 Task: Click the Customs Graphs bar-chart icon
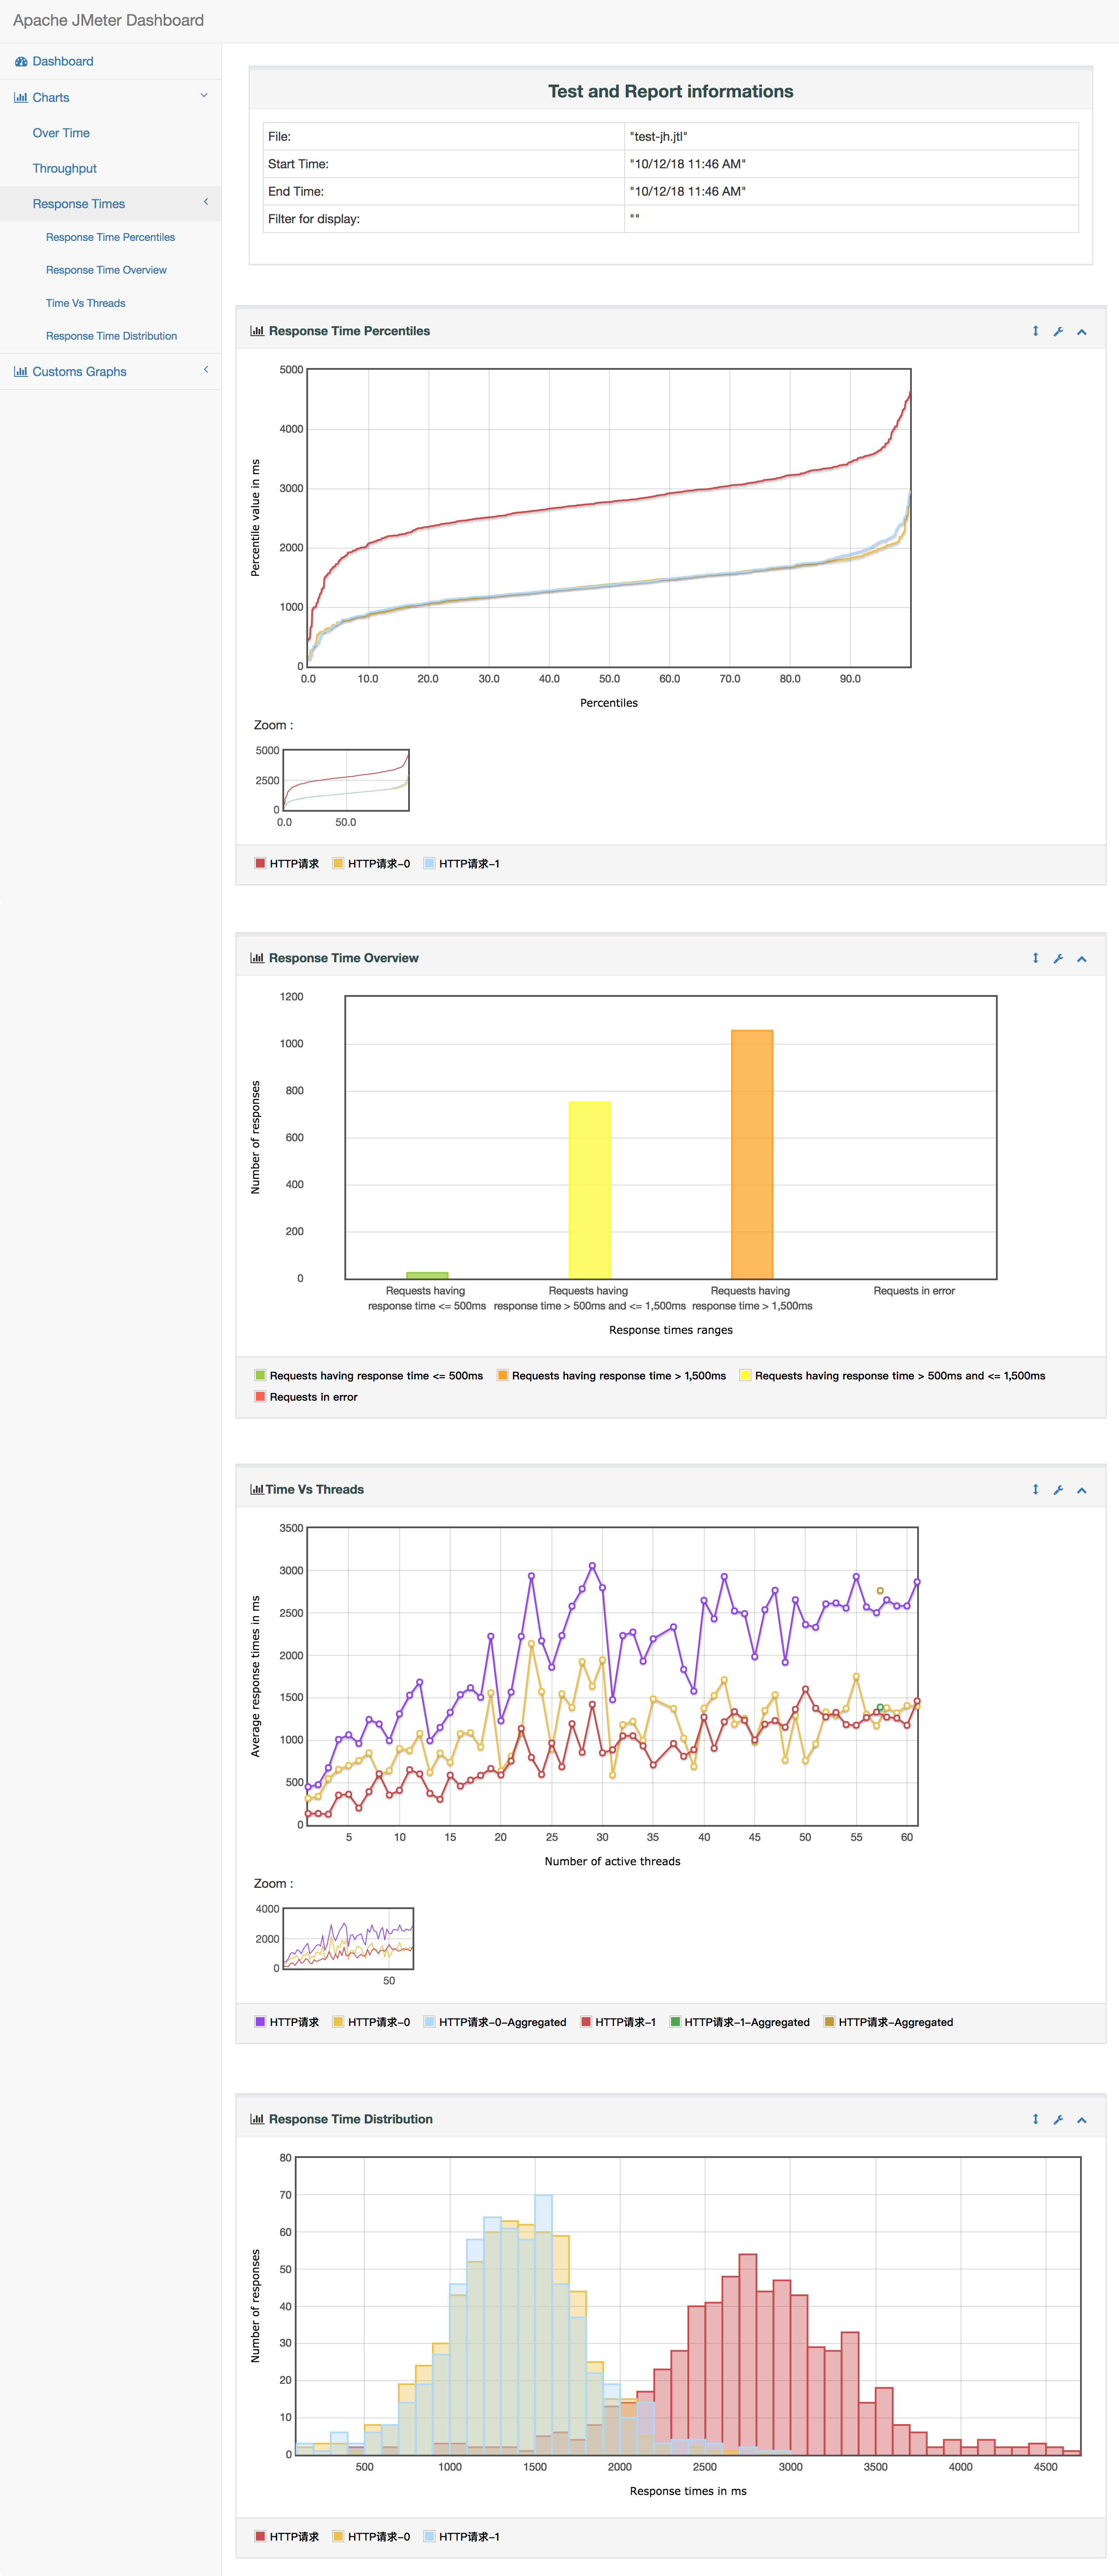pos(21,371)
